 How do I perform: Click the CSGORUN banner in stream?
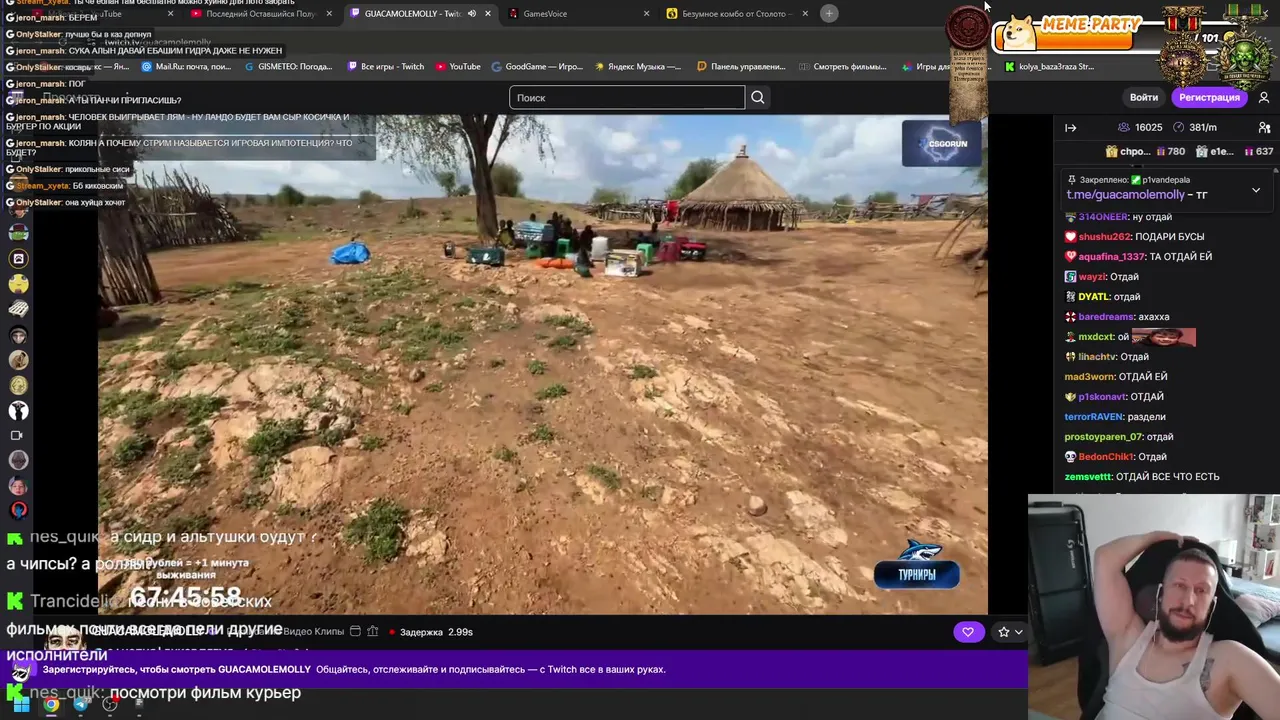[x=940, y=143]
